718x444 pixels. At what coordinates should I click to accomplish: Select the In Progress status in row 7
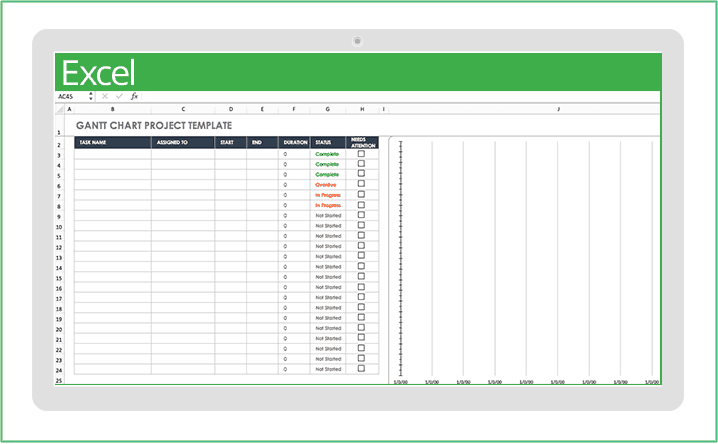327,195
